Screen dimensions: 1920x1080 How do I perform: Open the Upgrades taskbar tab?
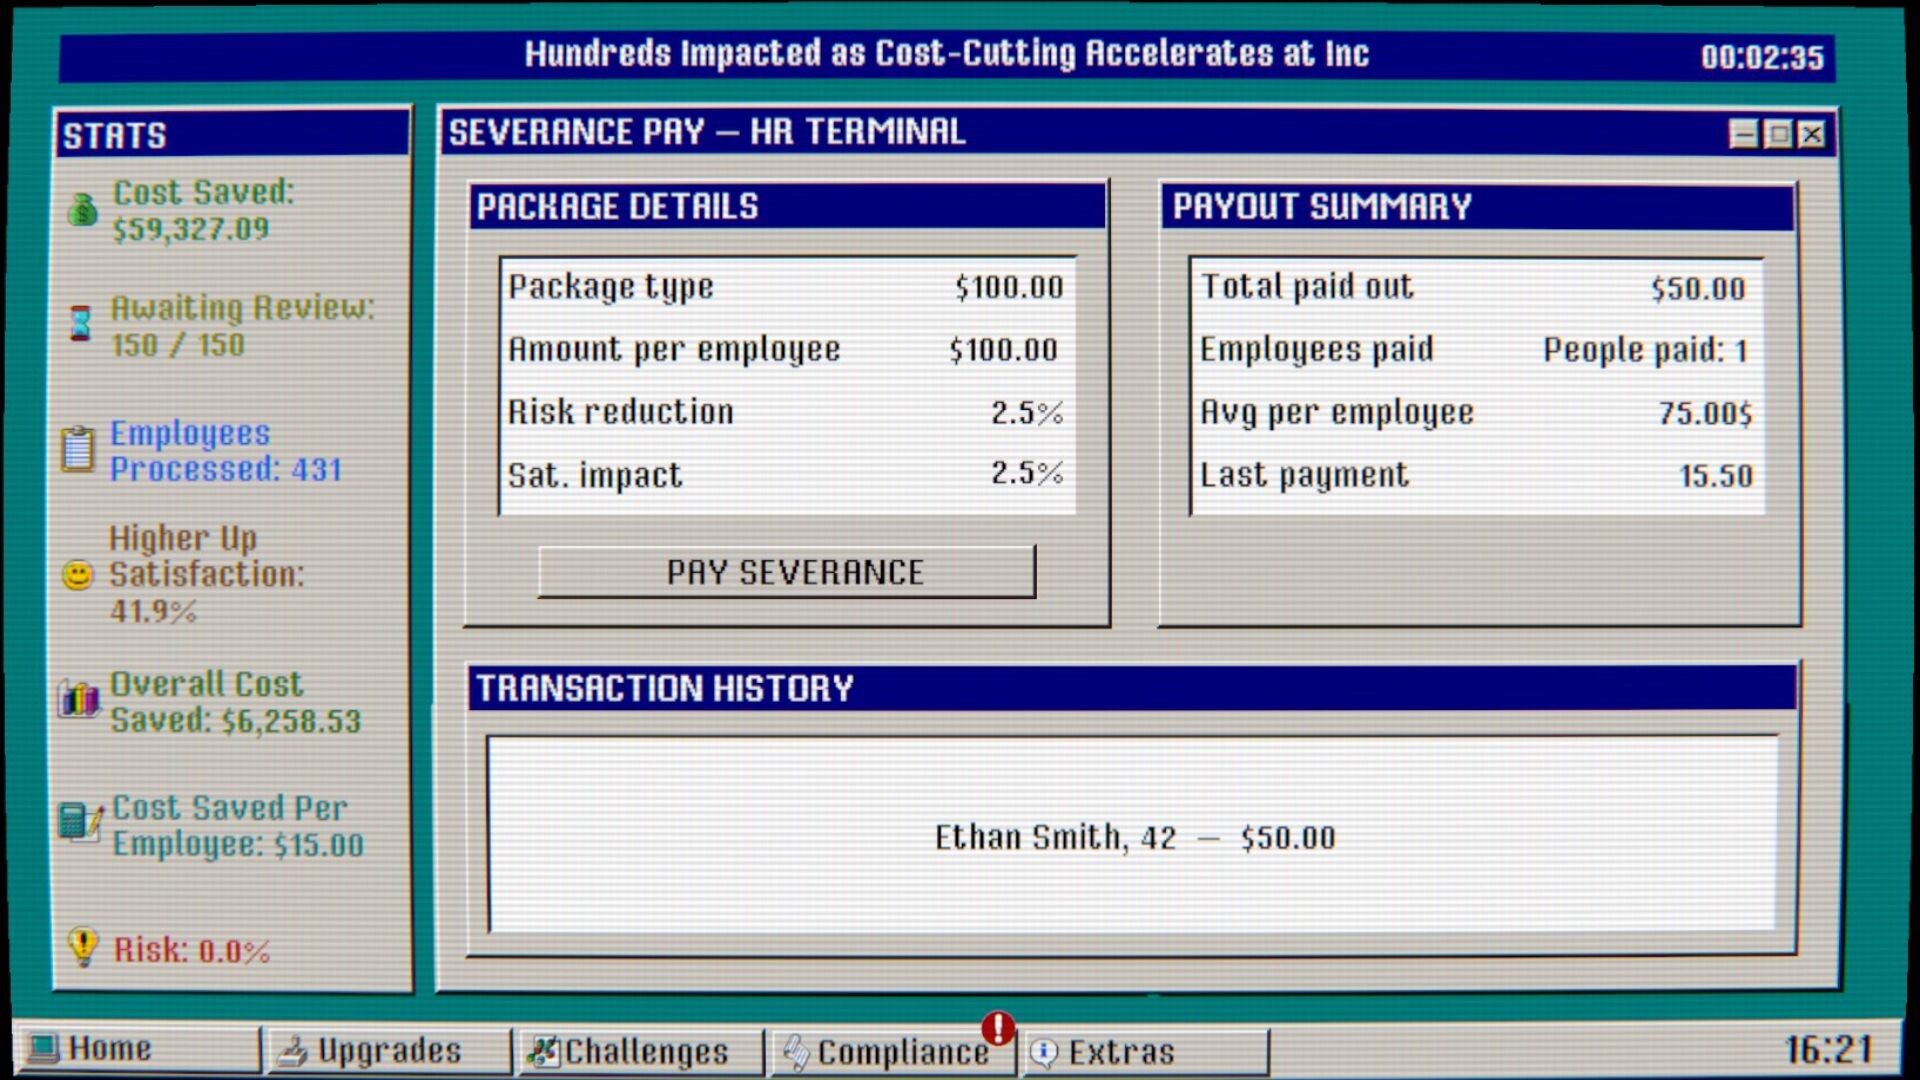tap(388, 1051)
